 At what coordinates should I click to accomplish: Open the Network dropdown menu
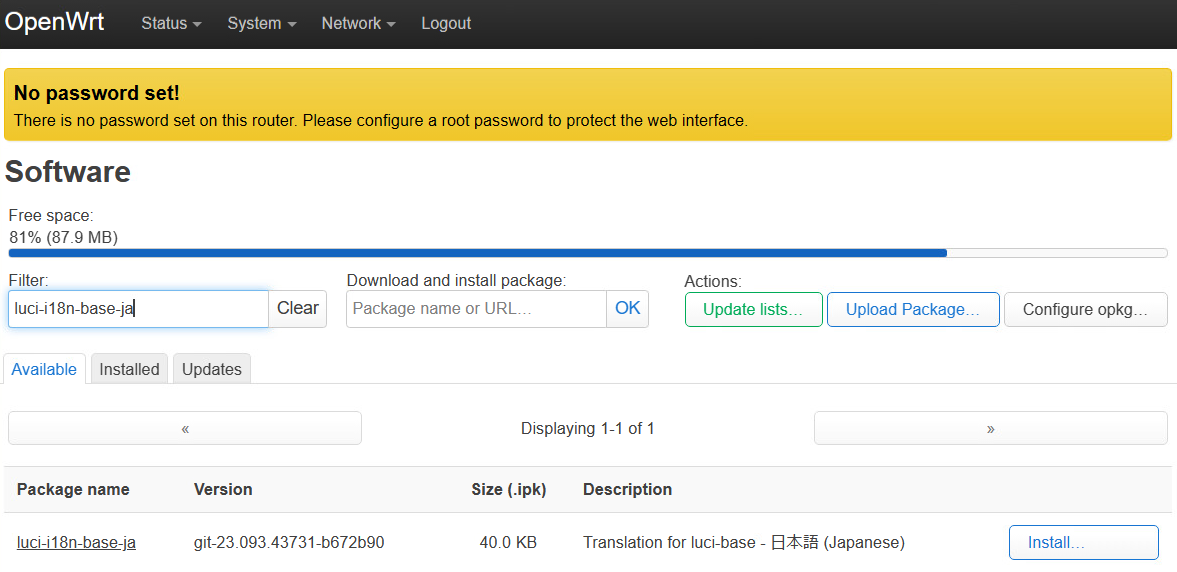pos(358,23)
